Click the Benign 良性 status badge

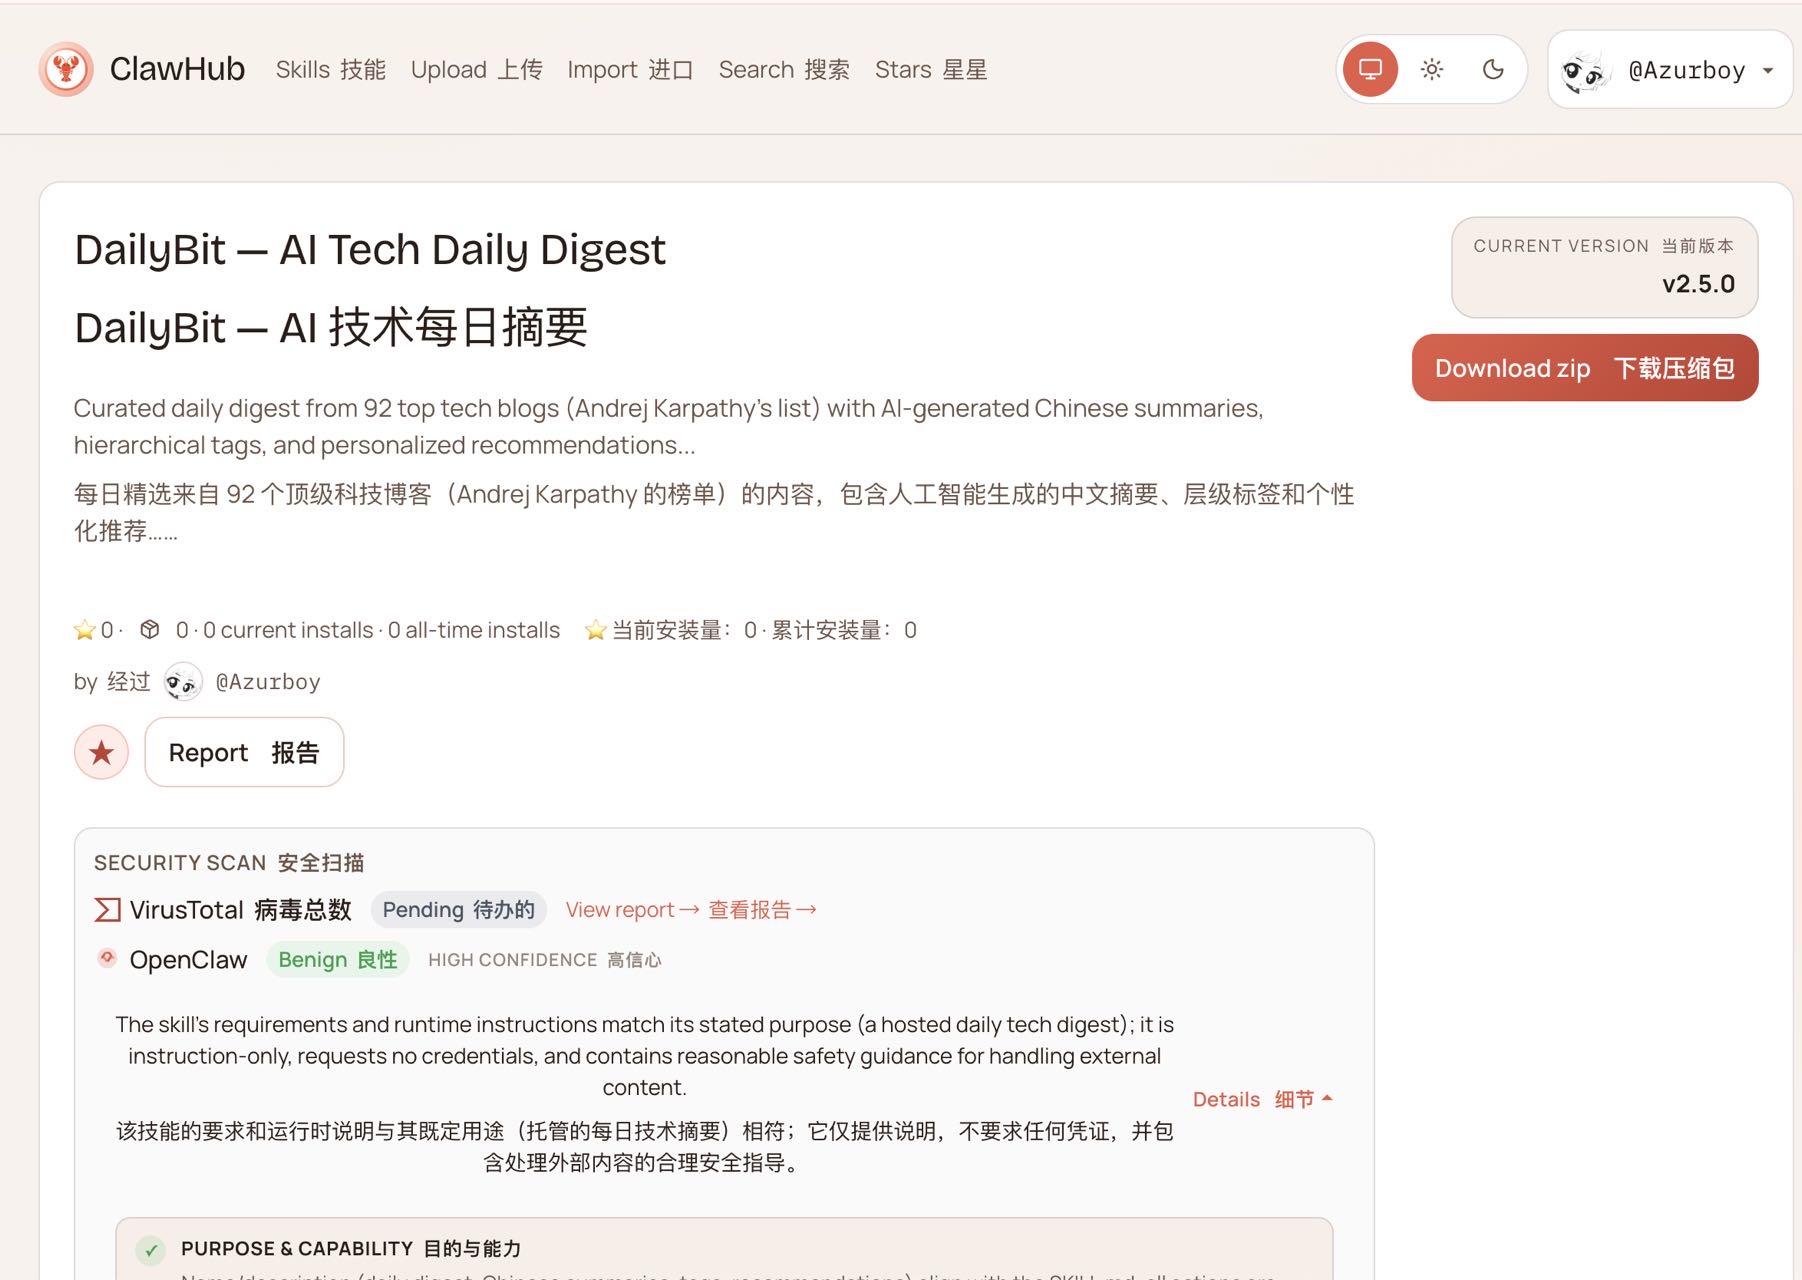[338, 959]
